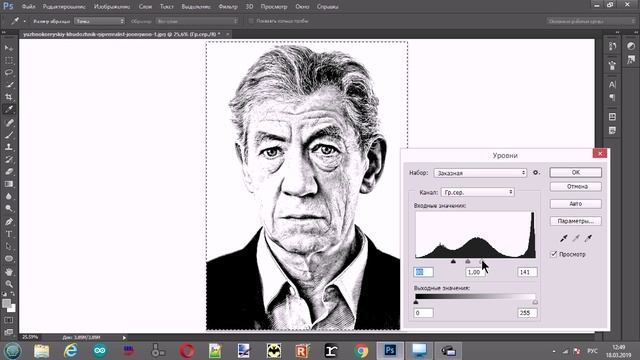640x360 pixels.
Task: Select the Hand tool
Action: coord(9,271)
